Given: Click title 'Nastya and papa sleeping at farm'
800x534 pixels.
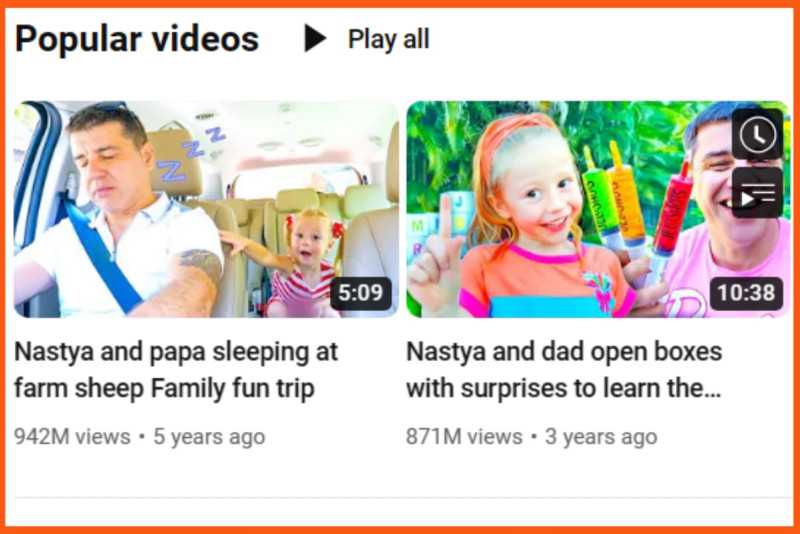Looking at the screenshot, I should pos(176,370).
